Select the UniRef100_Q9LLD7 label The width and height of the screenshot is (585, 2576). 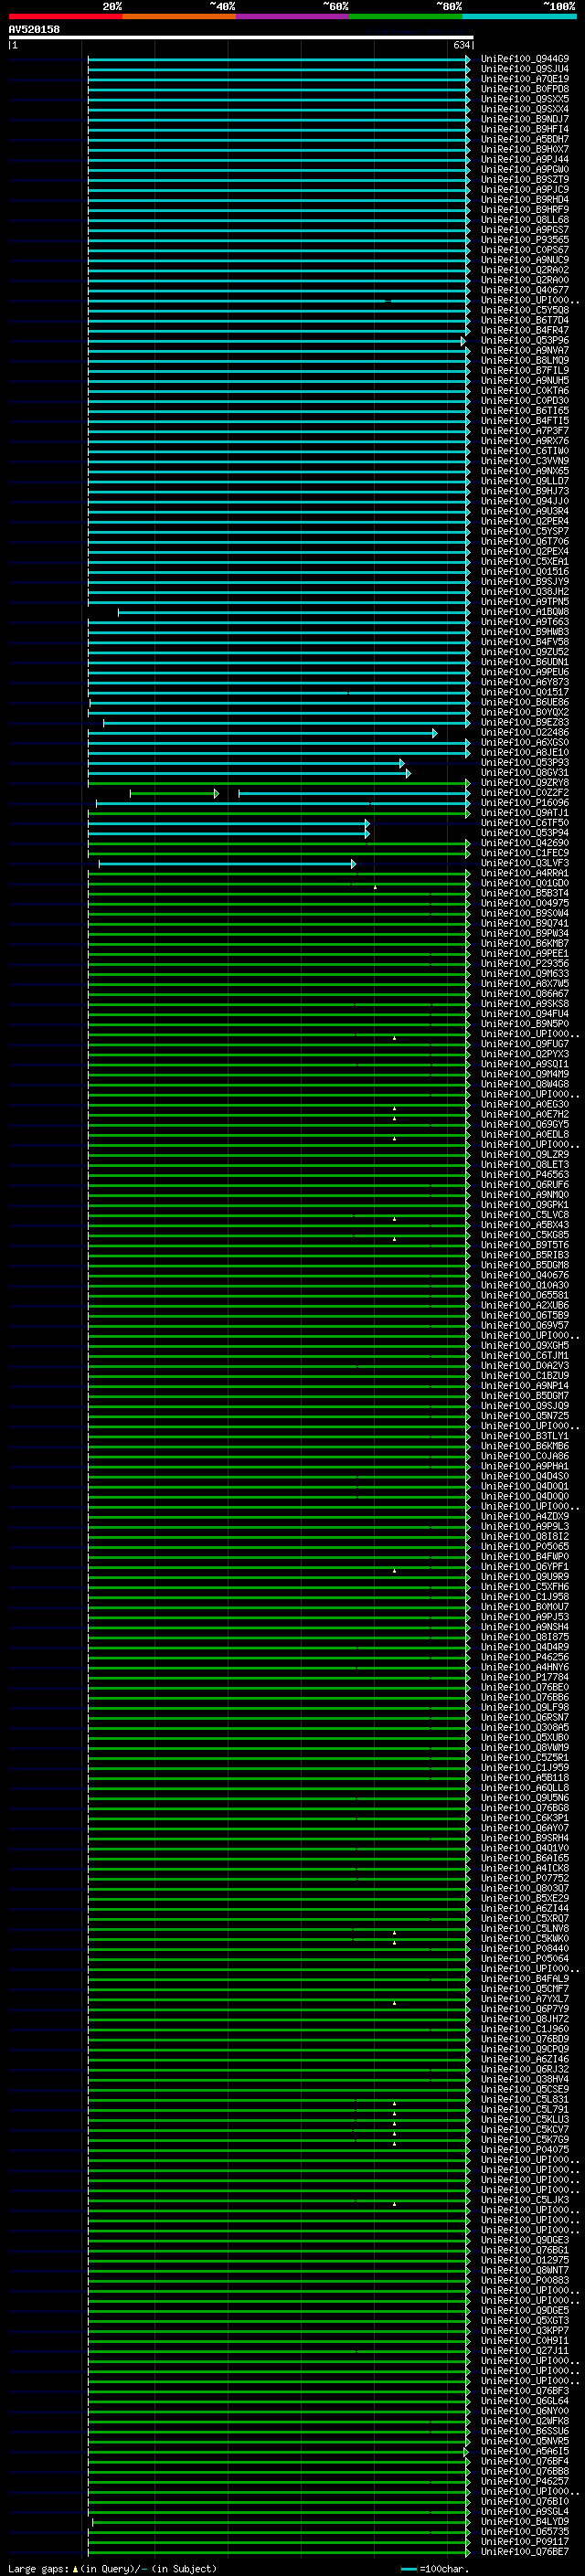(x=525, y=481)
